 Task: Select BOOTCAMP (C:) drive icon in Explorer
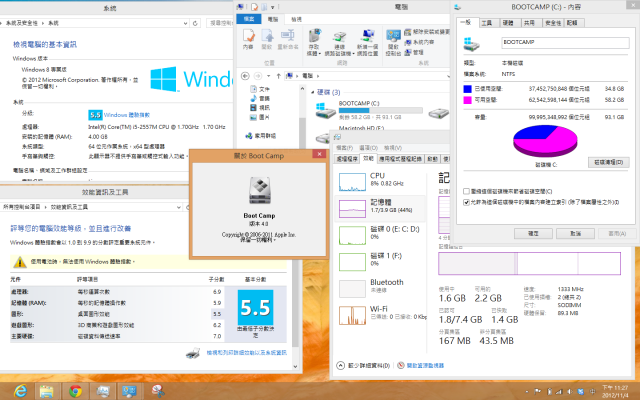coord(325,110)
